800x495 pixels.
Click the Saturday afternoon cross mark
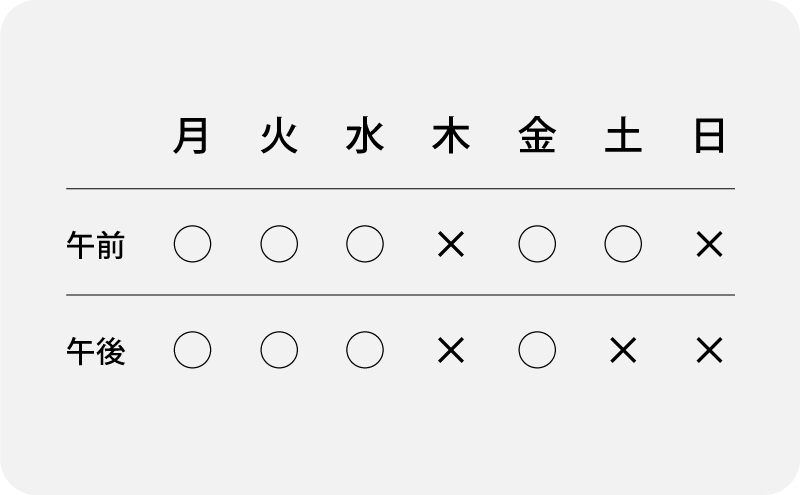[623, 350]
